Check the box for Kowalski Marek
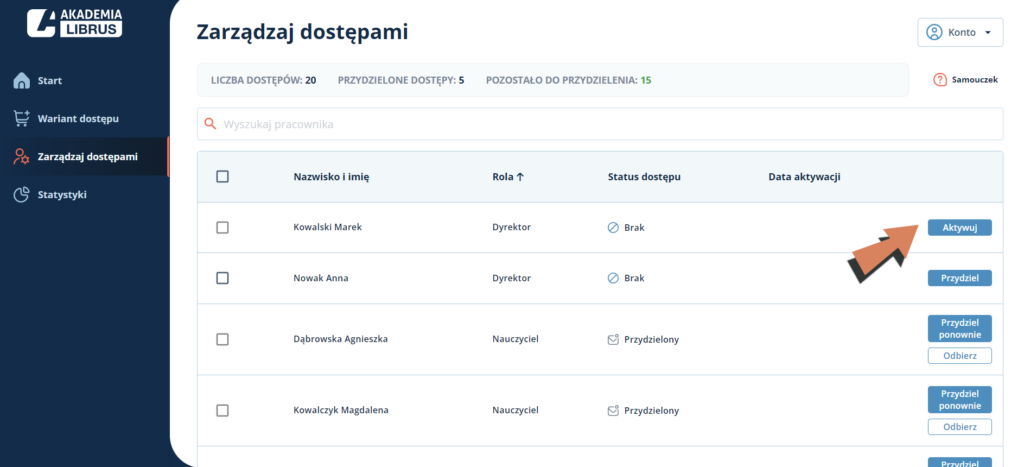Screen dimensions: 1024x467 pyautogui.click(x=222, y=227)
